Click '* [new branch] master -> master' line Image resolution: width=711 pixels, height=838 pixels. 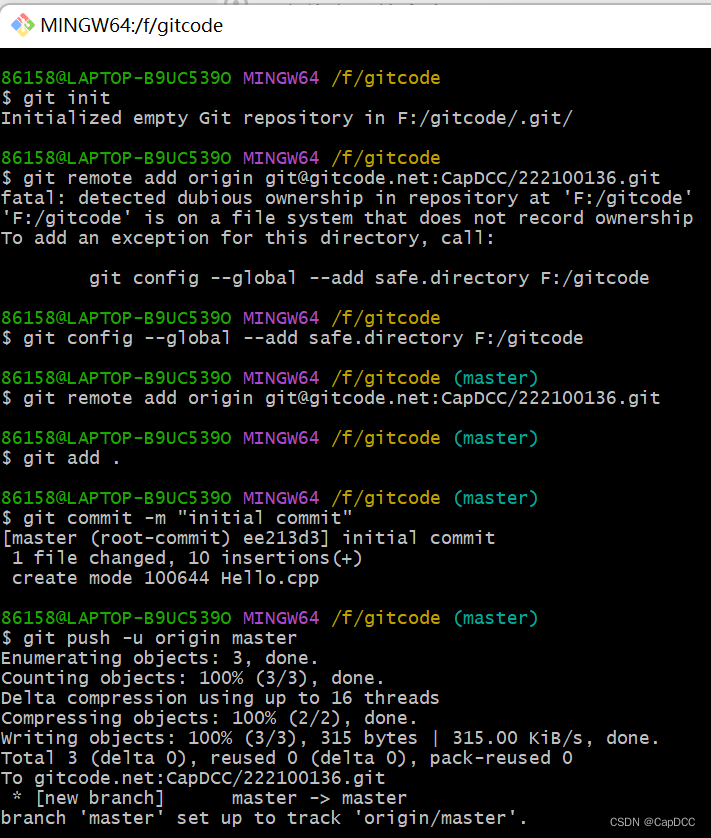click(x=209, y=798)
